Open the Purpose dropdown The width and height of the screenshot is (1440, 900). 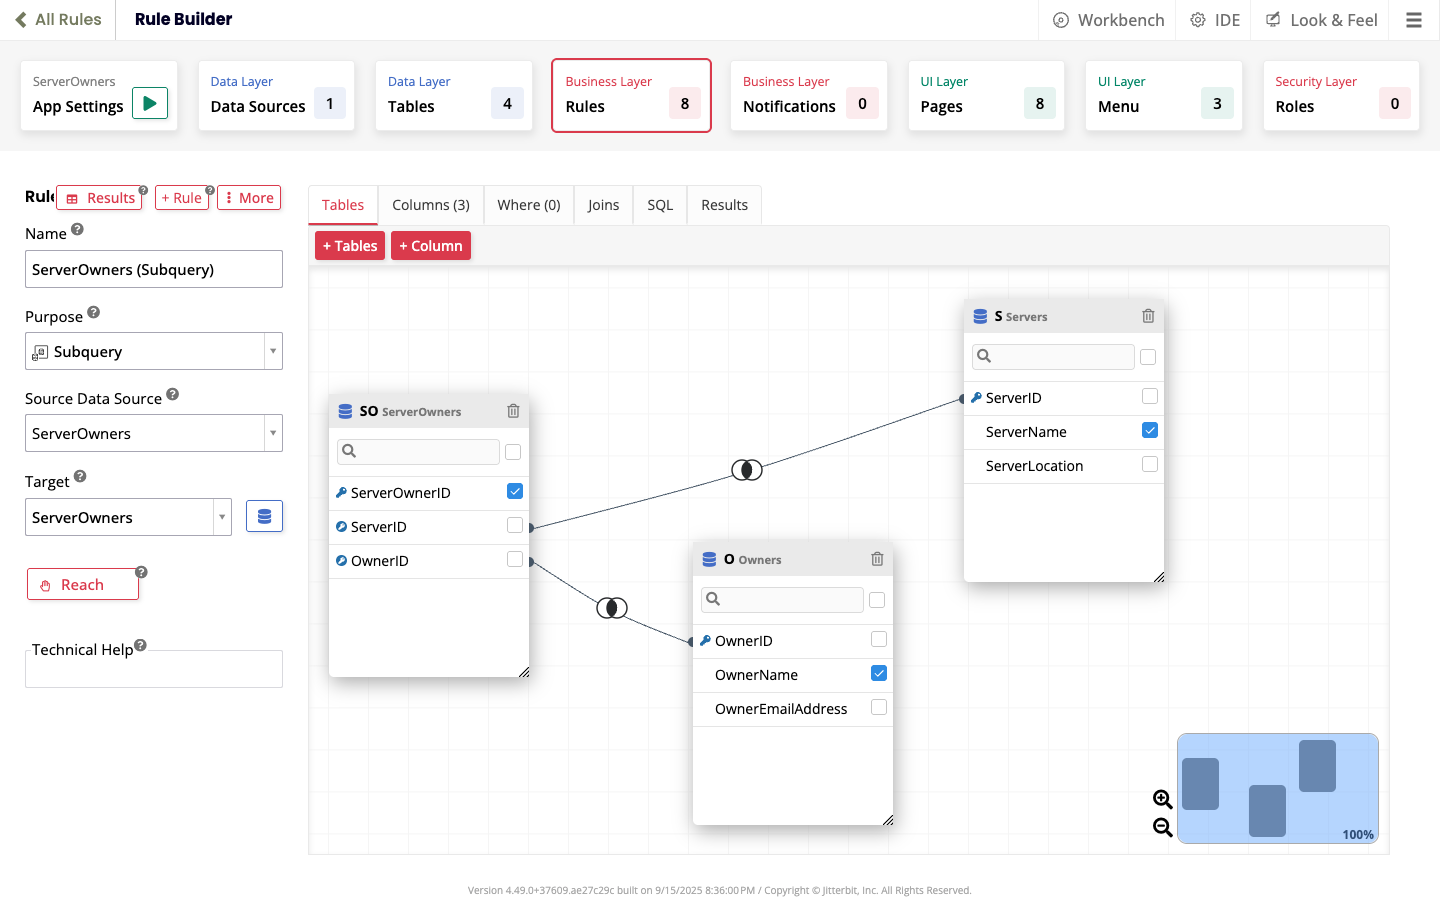click(x=272, y=351)
